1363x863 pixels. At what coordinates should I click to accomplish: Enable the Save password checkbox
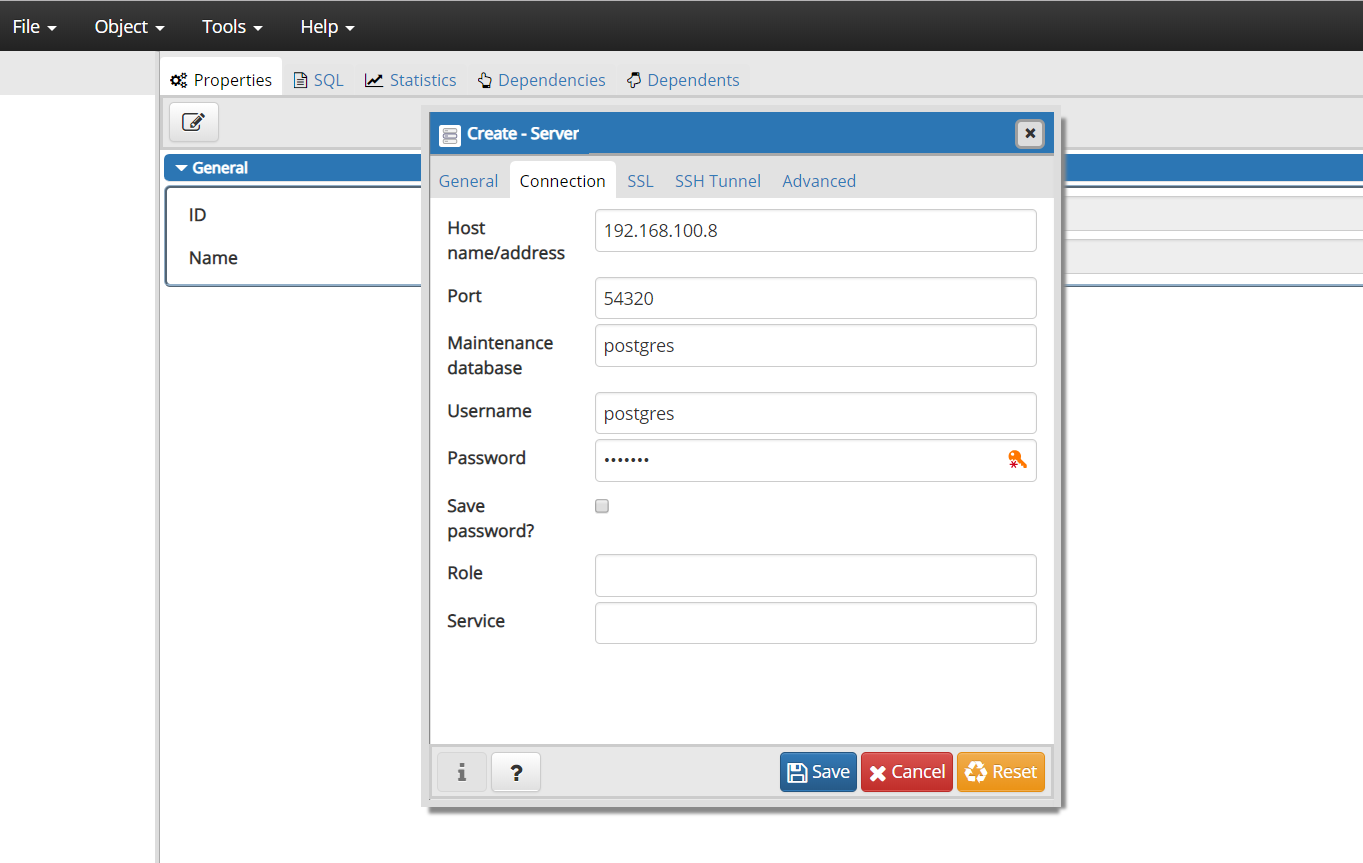click(601, 506)
